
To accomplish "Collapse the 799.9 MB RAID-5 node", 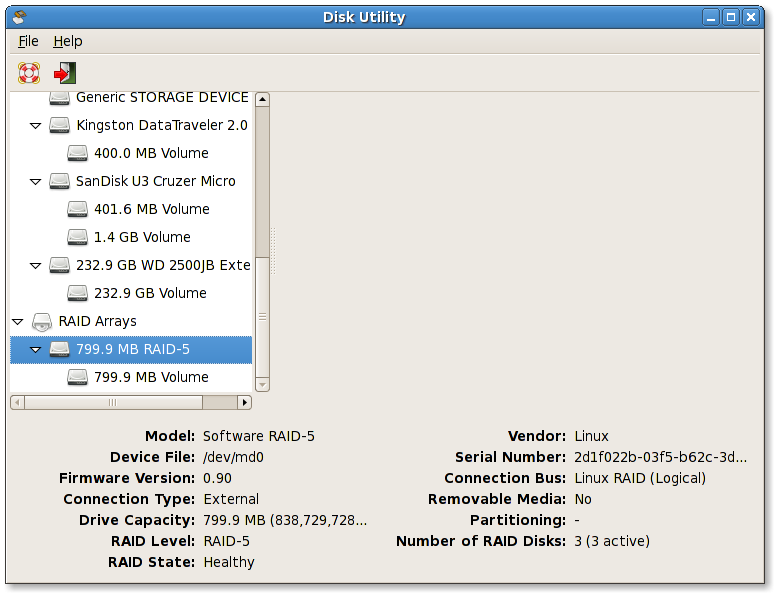I will pos(36,350).
